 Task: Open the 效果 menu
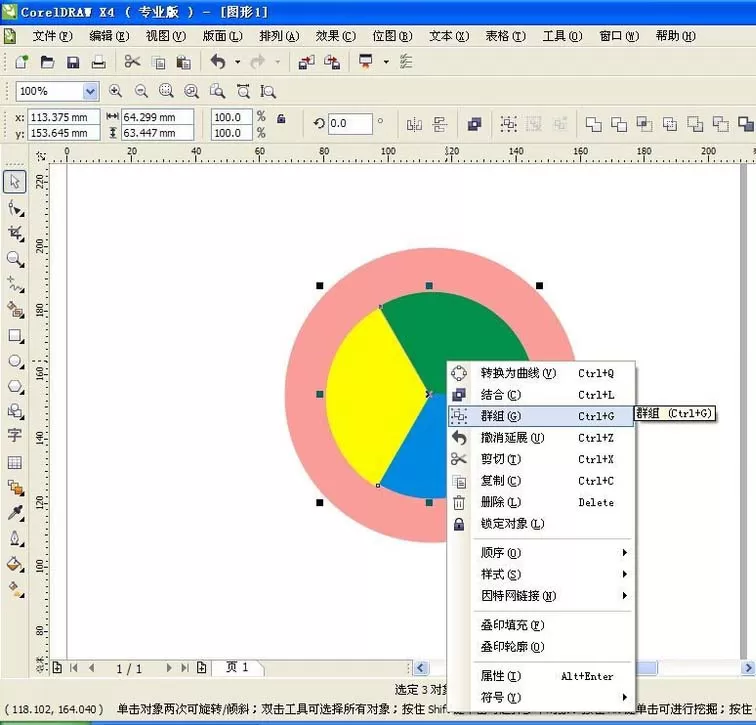pyautogui.click(x=336, y=36)
